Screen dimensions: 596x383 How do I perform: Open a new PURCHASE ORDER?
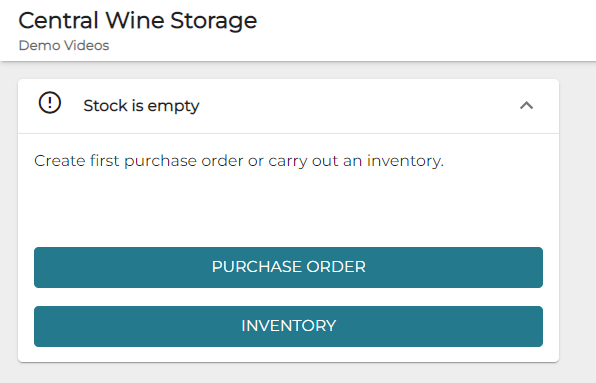pos(288,267)
